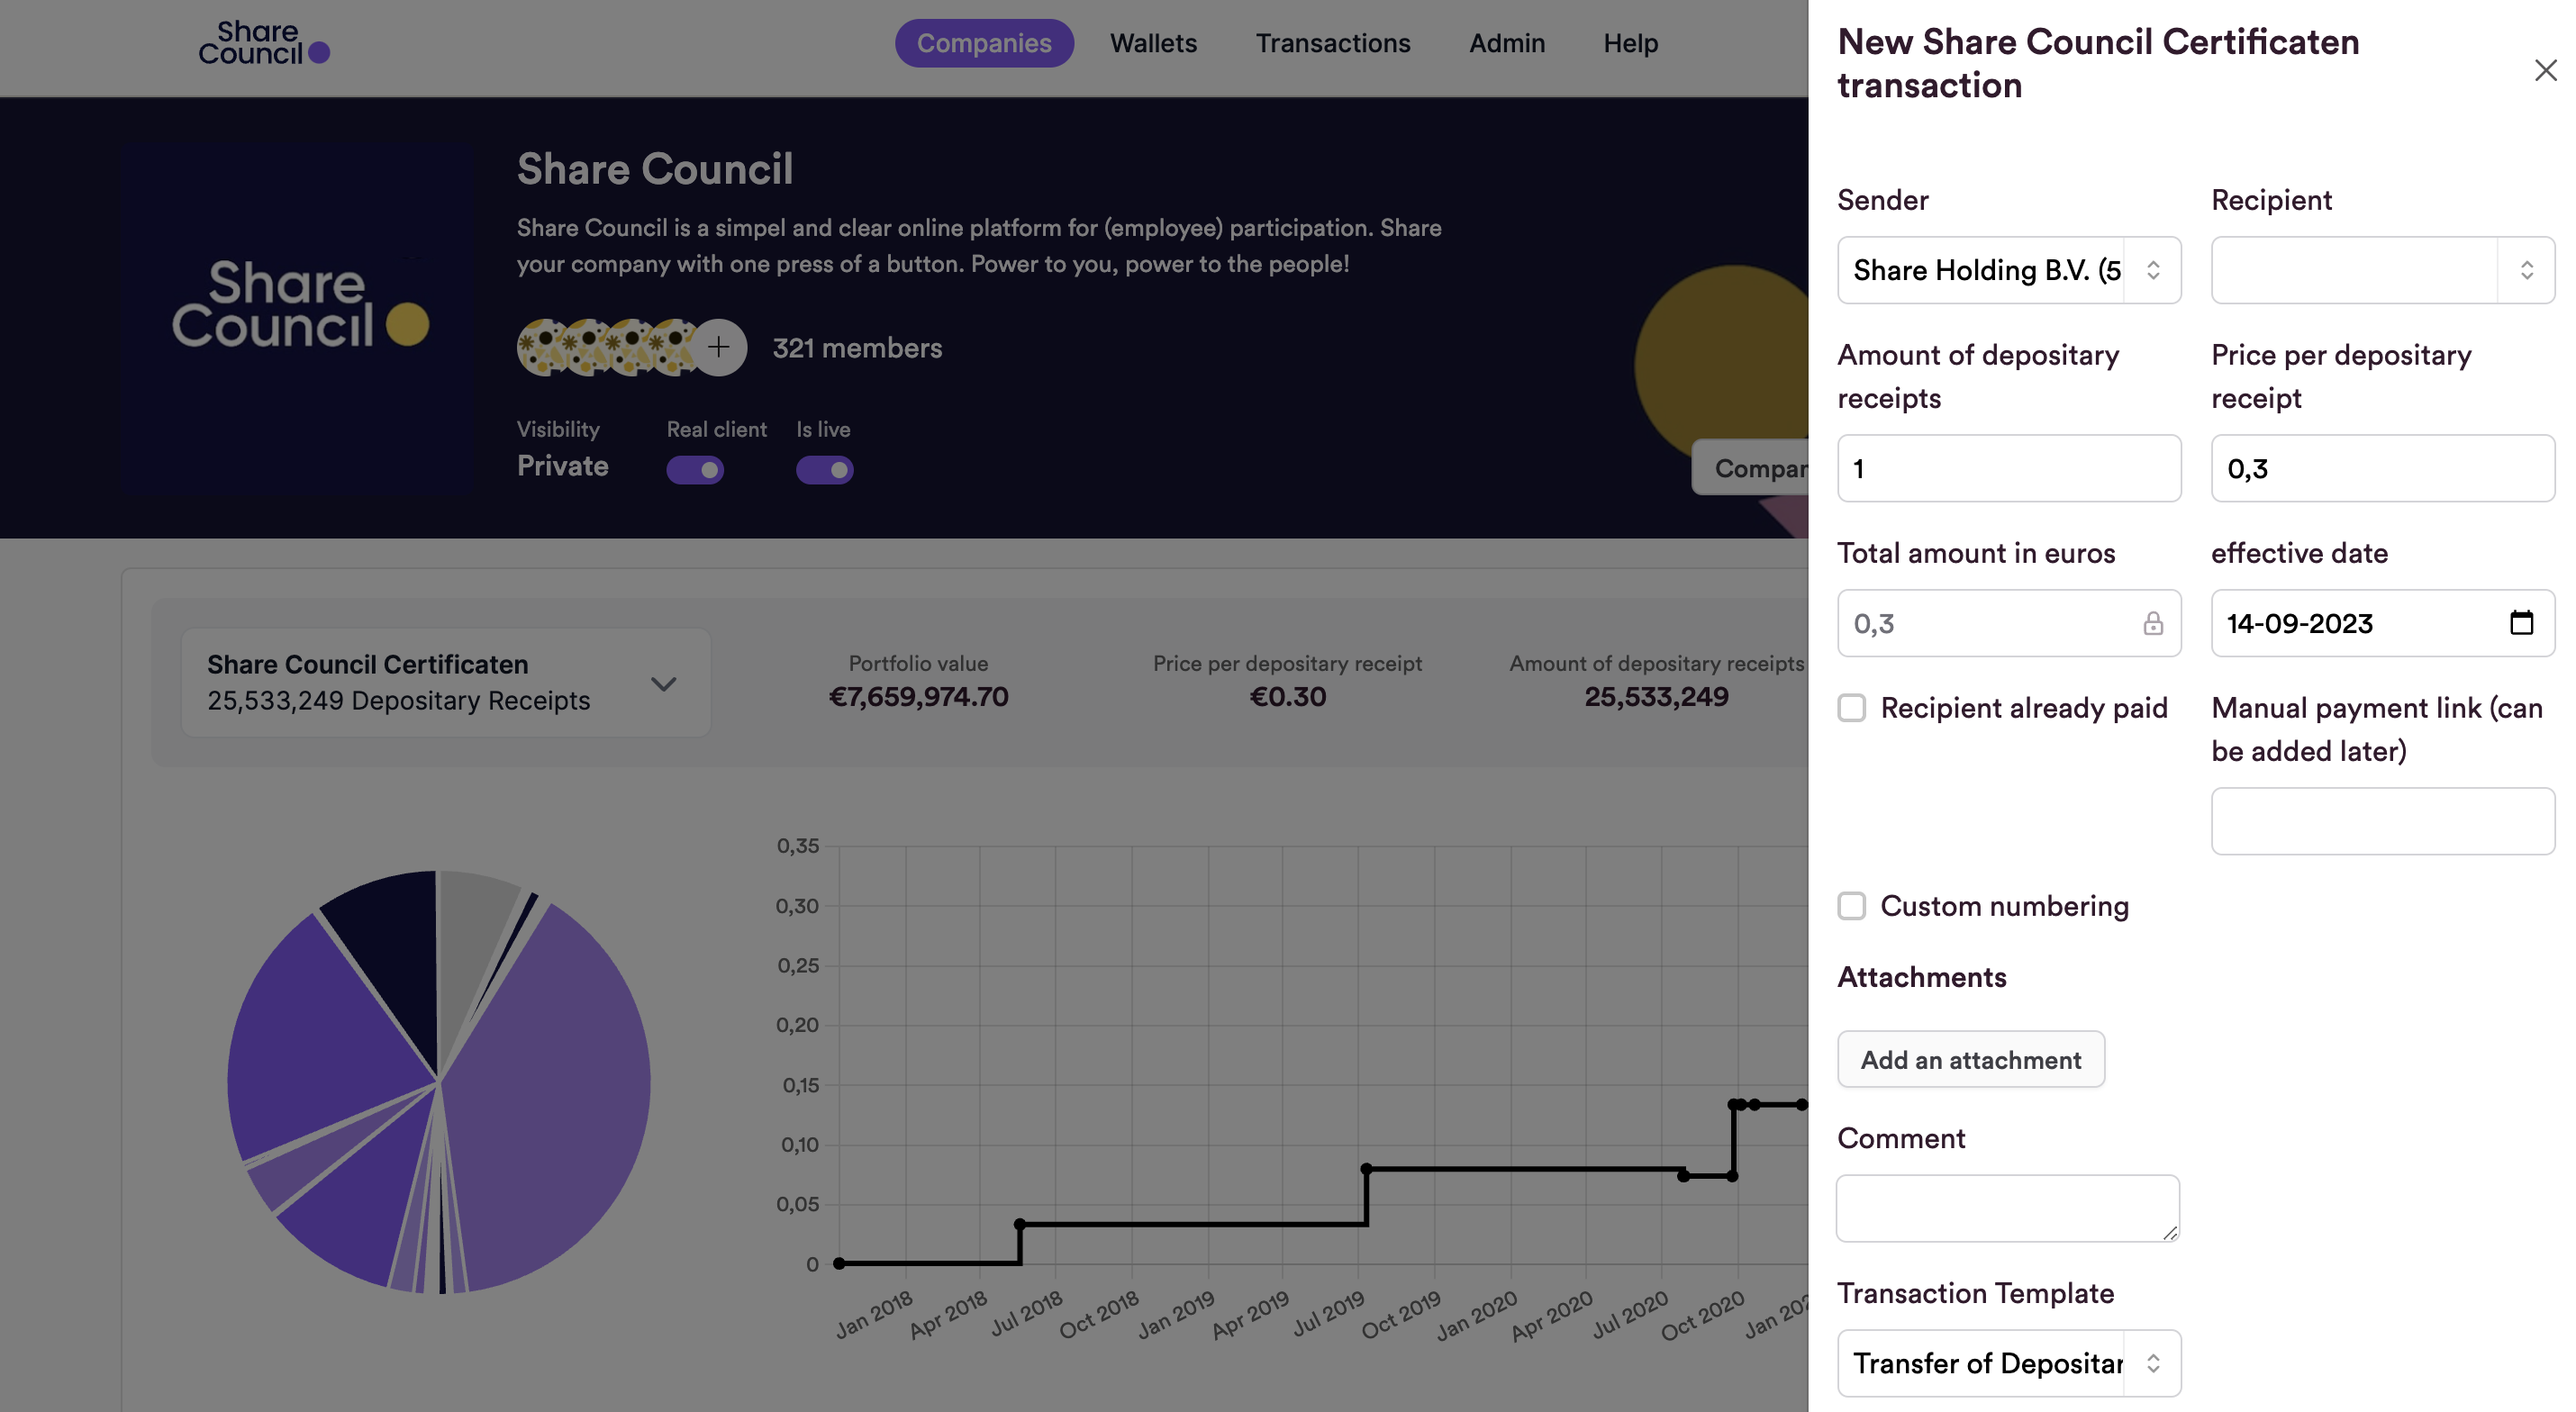Viewport: 2576px width, 1412px height.
Task: Open the Sender dropdown
Action: pyautogui.click(x=2008, y=270)
